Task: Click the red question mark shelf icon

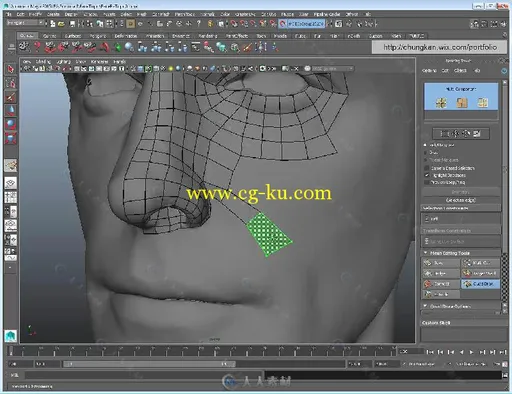Action: click(x=37, y=47)
